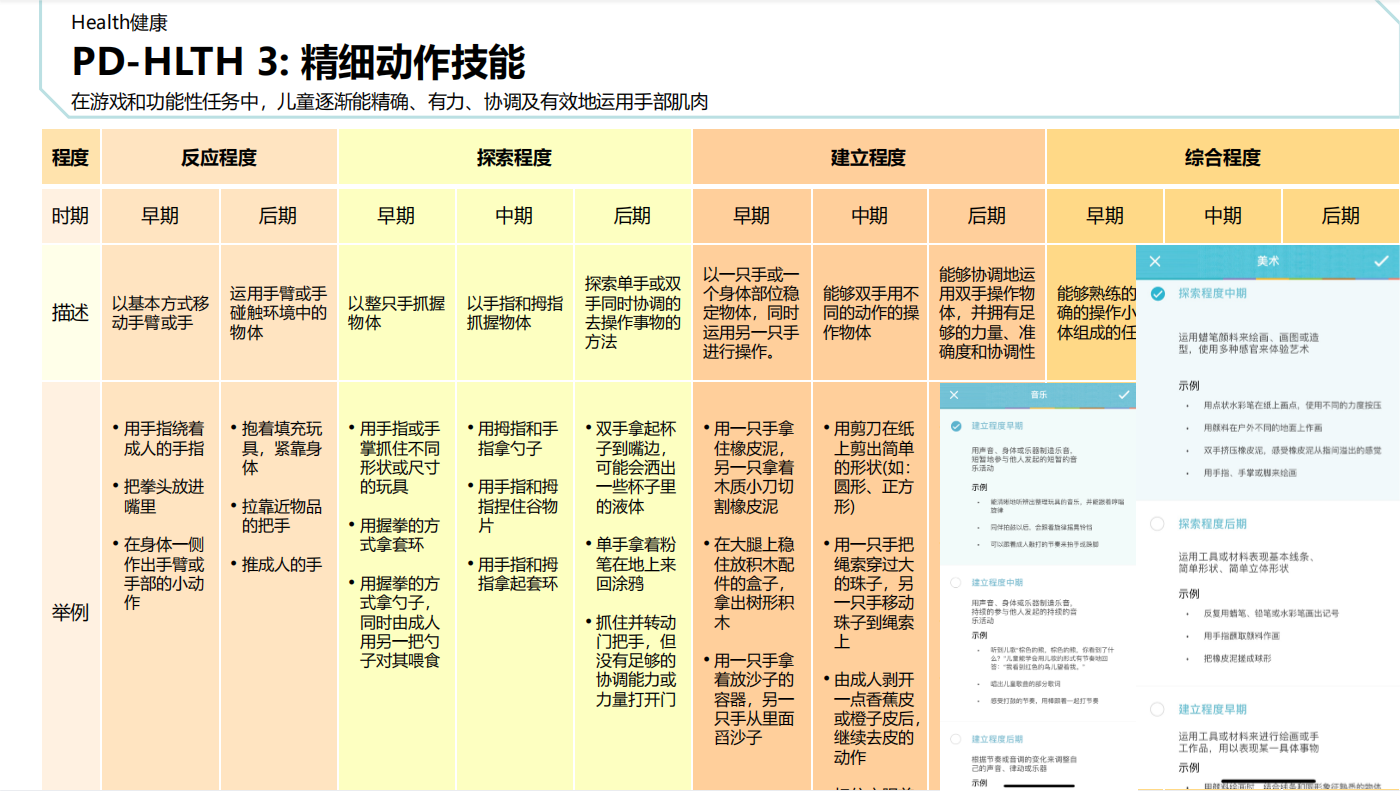Click 早期 under 综合程度
Viewport: 1400px width, 791px height.
(1105, 216)
